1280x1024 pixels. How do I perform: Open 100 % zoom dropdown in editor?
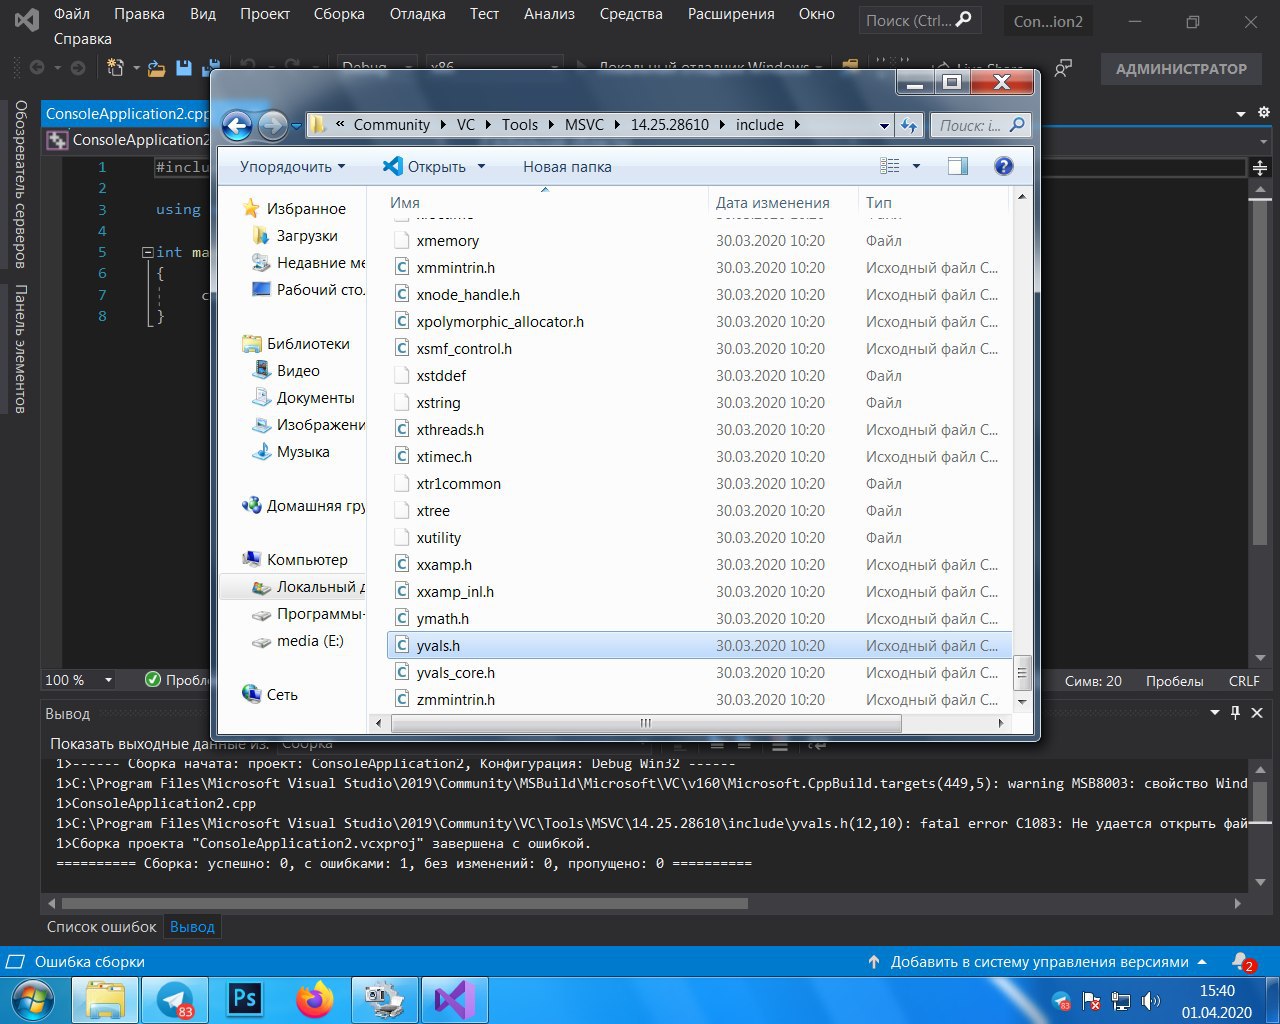(108, 680)
